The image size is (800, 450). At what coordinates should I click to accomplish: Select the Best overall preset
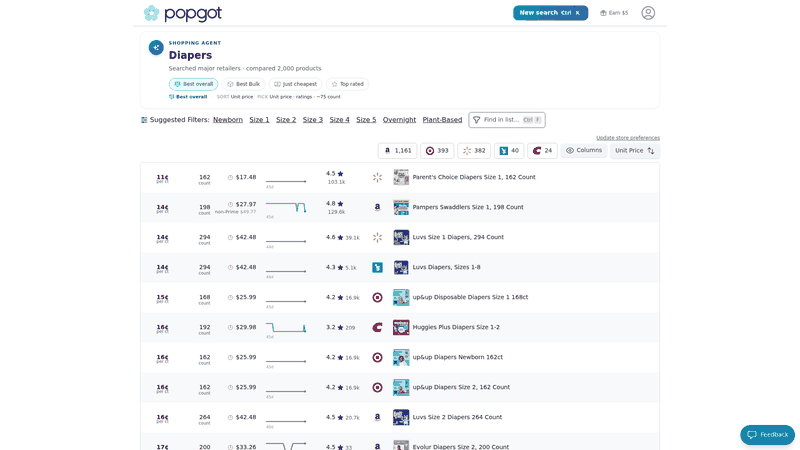193,84
